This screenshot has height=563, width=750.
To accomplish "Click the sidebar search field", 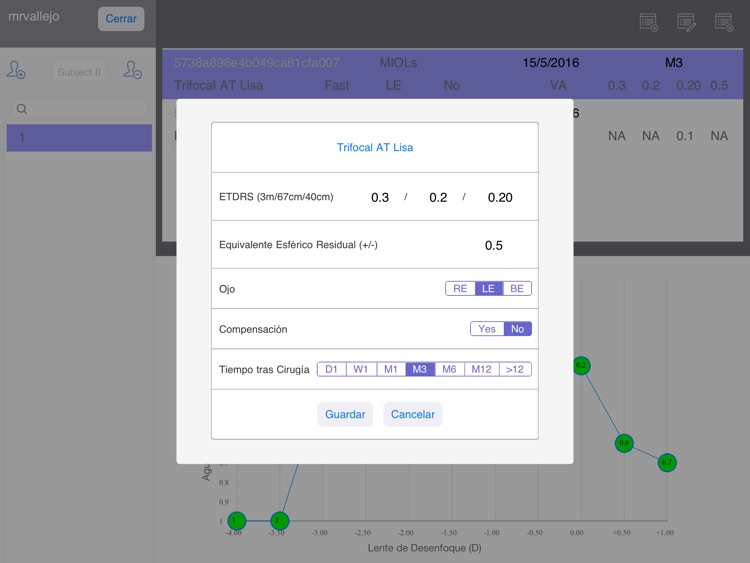I will [x=79, y=109].
